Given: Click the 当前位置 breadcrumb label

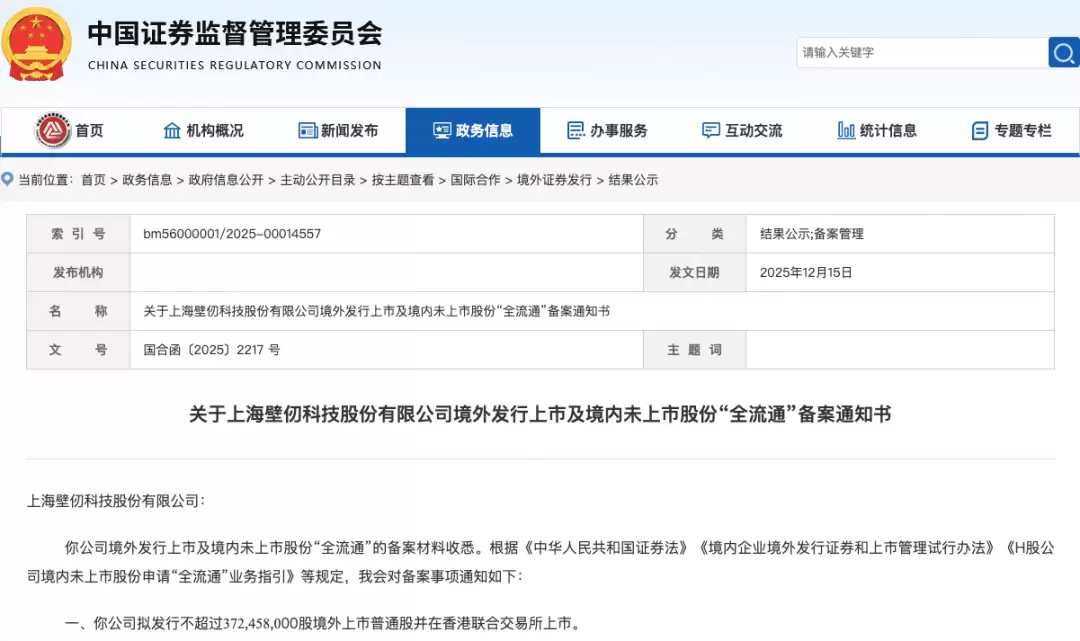Looking at the screenshot, I should pyautogui.click(x=45, y=180).
